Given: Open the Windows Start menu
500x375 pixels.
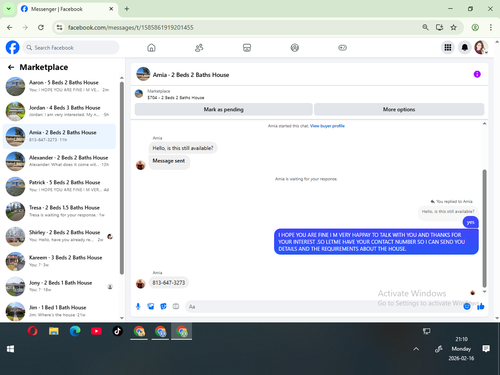Looking at the screenshot, I should 10,349.
